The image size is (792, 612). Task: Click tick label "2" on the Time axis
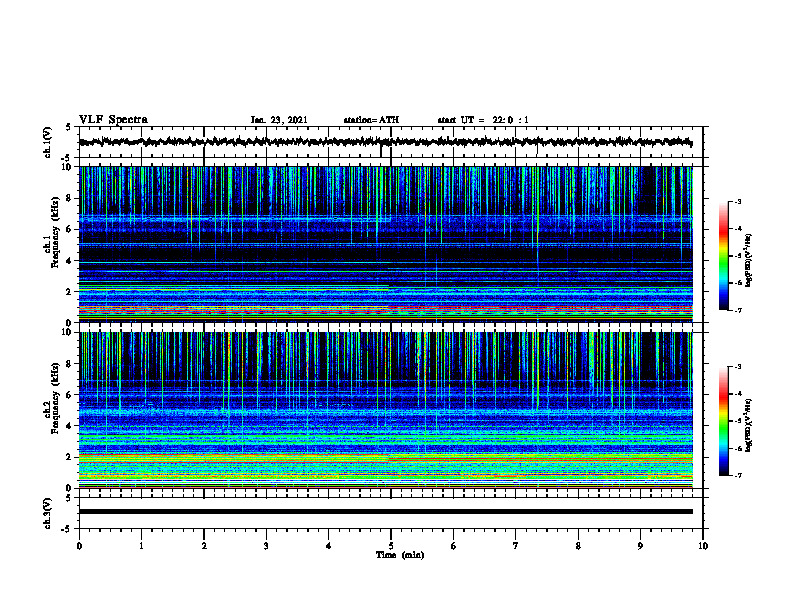pos(204,545)
